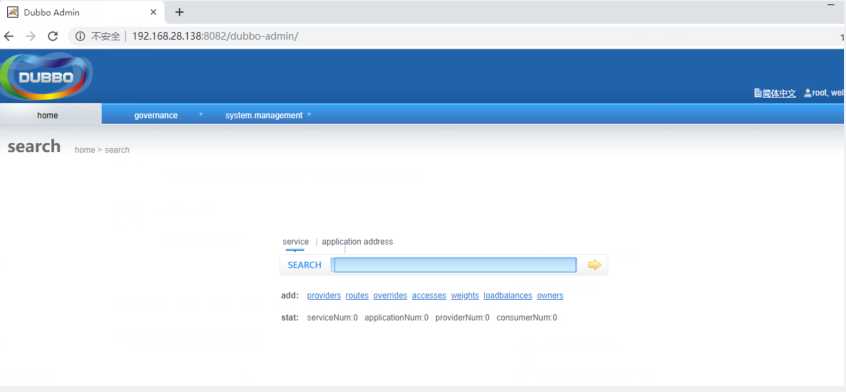
Task: Click the home breadcrumb link
Action: [x=85, y=150]
